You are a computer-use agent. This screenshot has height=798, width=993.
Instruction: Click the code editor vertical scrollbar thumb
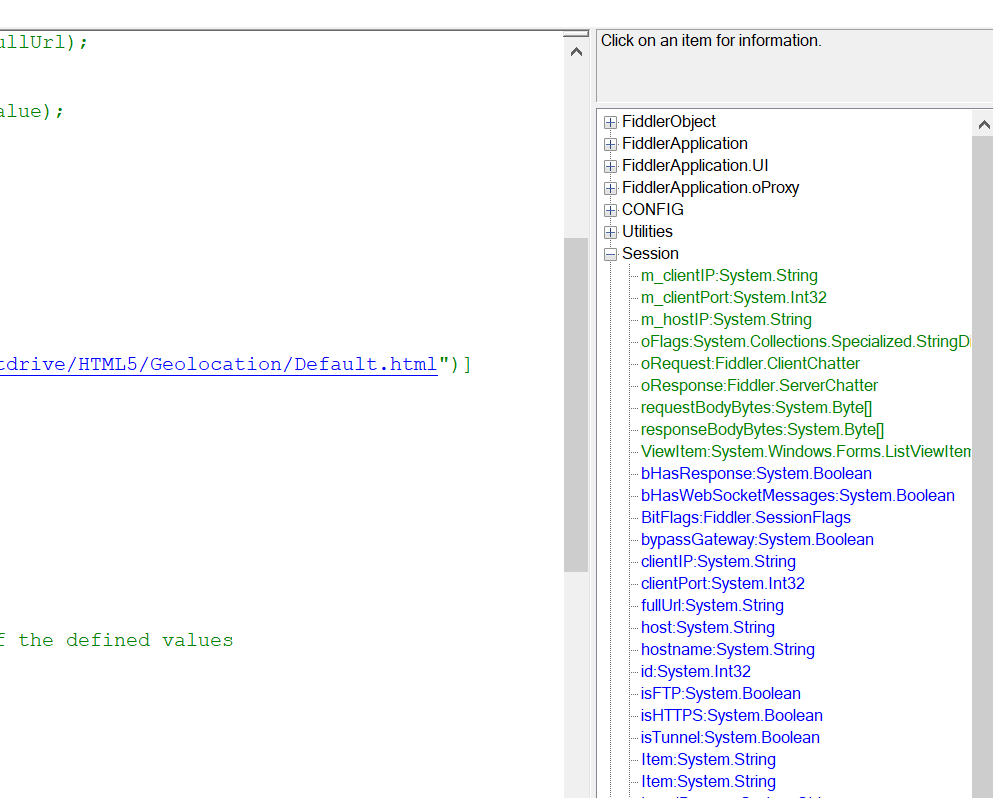tap(576, 405)
